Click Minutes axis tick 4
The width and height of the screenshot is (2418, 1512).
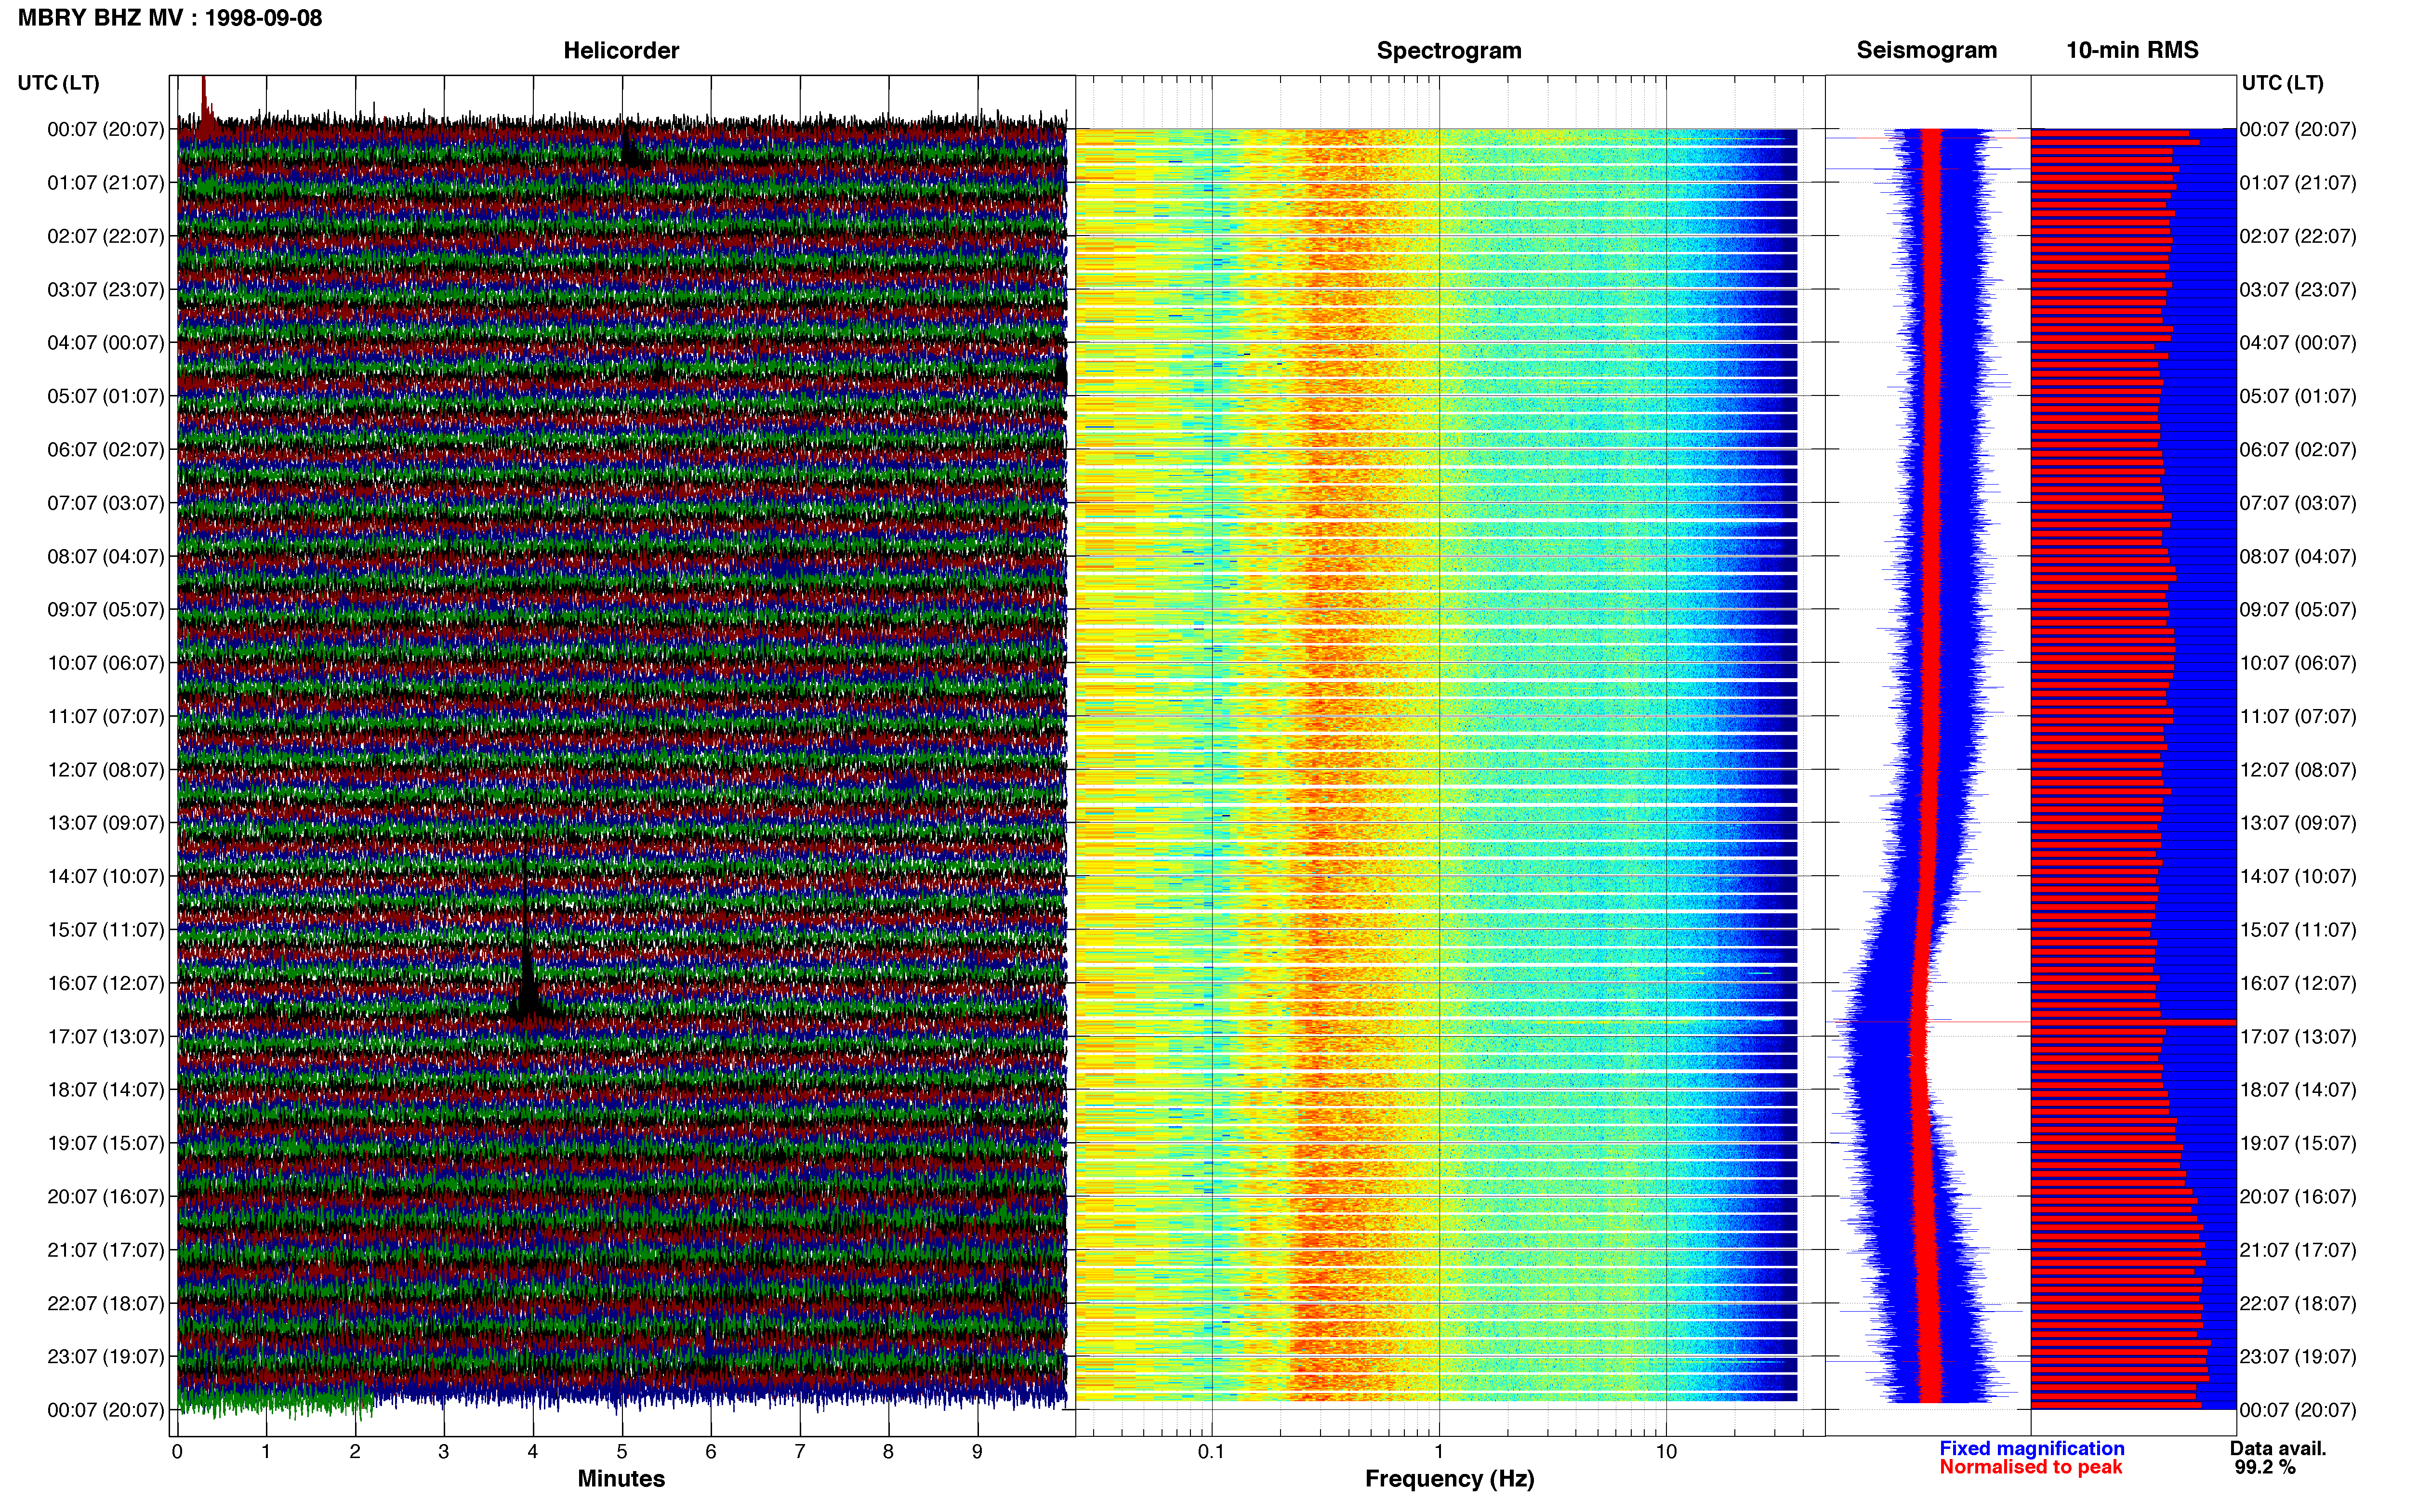533,1452
